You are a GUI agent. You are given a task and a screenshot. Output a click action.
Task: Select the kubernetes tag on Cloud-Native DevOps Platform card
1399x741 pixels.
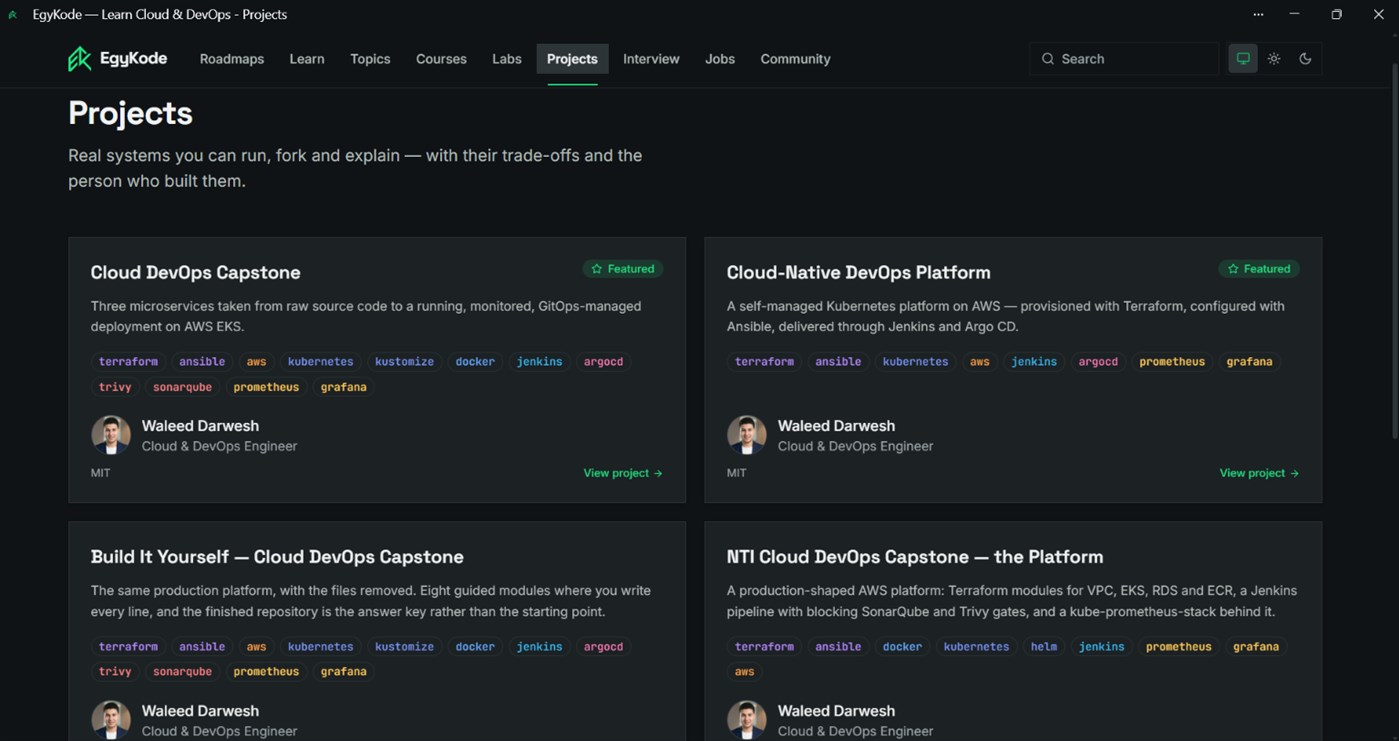pos(915,362)
